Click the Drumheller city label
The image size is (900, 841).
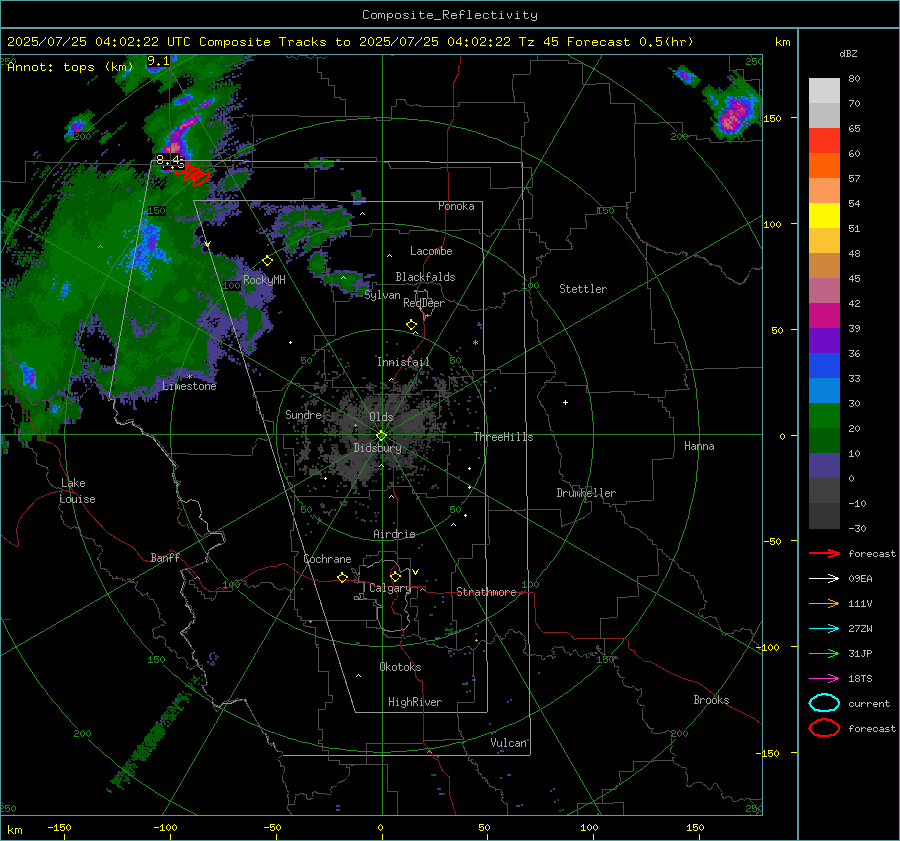(586, 493)
